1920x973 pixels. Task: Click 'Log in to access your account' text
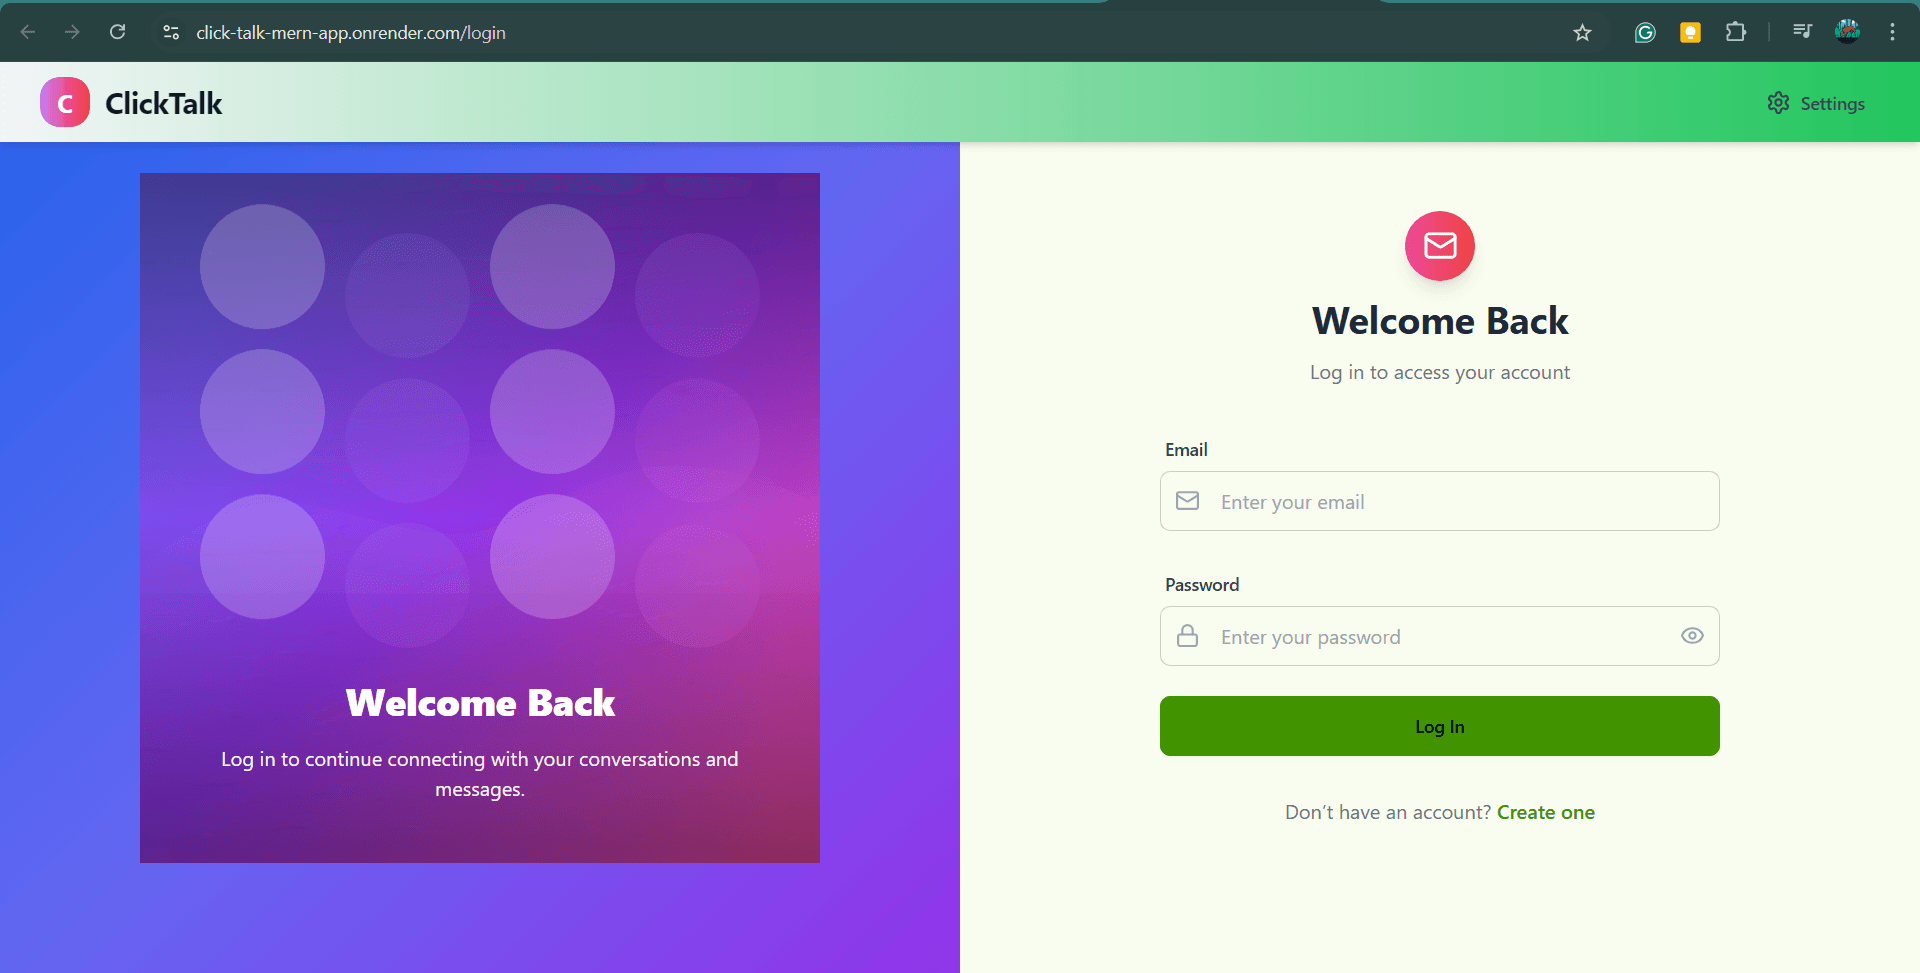click(1440, 372)
